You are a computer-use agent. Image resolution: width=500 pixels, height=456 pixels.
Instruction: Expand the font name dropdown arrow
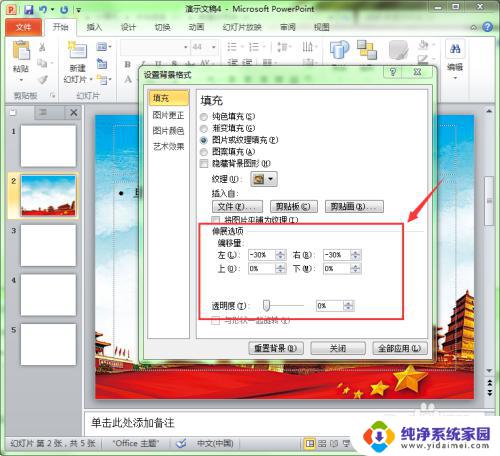(186, 47)
